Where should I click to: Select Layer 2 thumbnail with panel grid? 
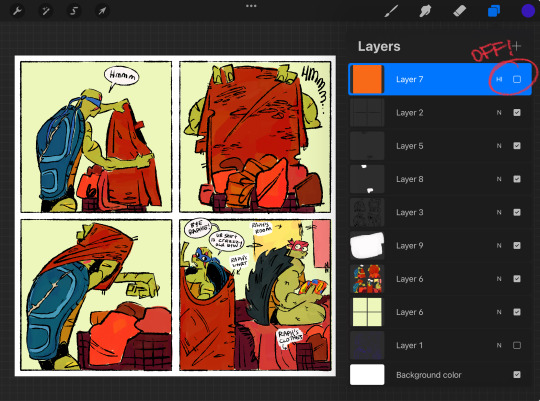367,113
